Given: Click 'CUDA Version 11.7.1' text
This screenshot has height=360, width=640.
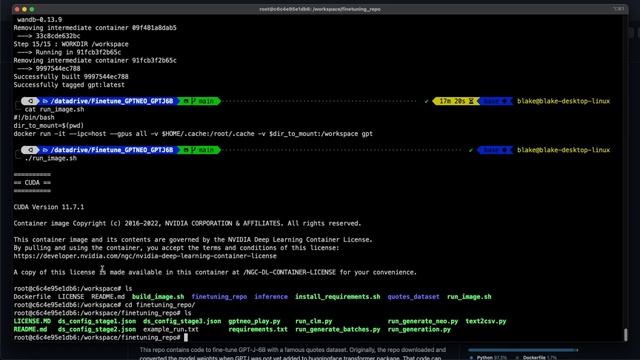Looking at the screenshot, I should click(x=49, y=207).
